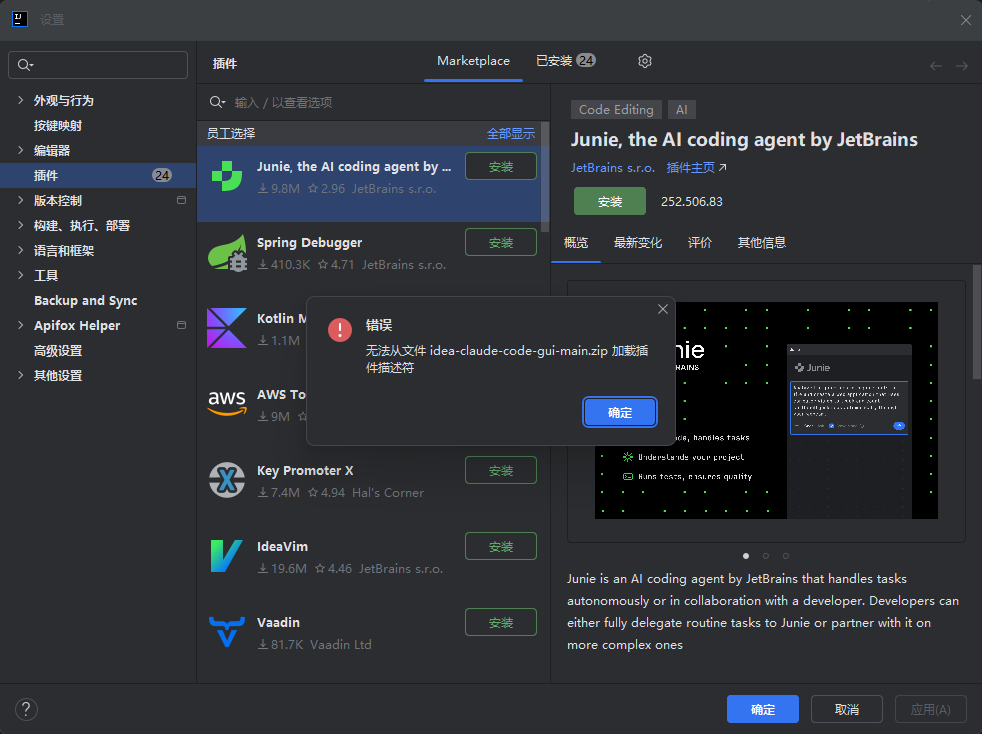The width and height of the screenshot is (982, 734).
Task: Install the Spring Debugger plugin
Action: 500,242
